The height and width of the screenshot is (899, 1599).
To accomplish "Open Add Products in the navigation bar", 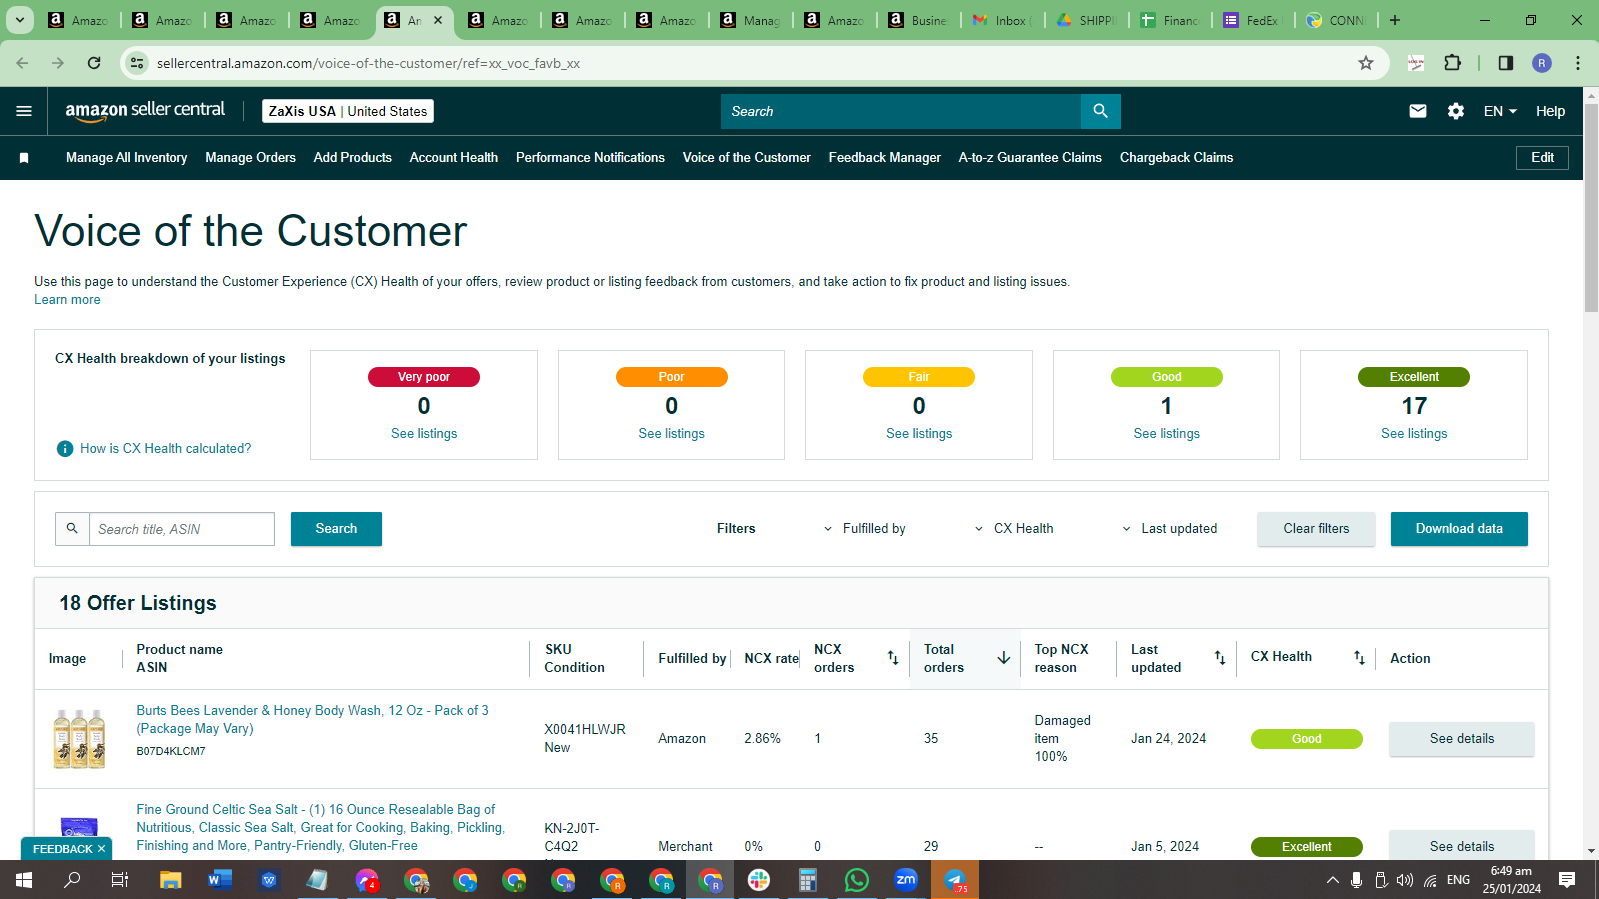I will [353, 158].
